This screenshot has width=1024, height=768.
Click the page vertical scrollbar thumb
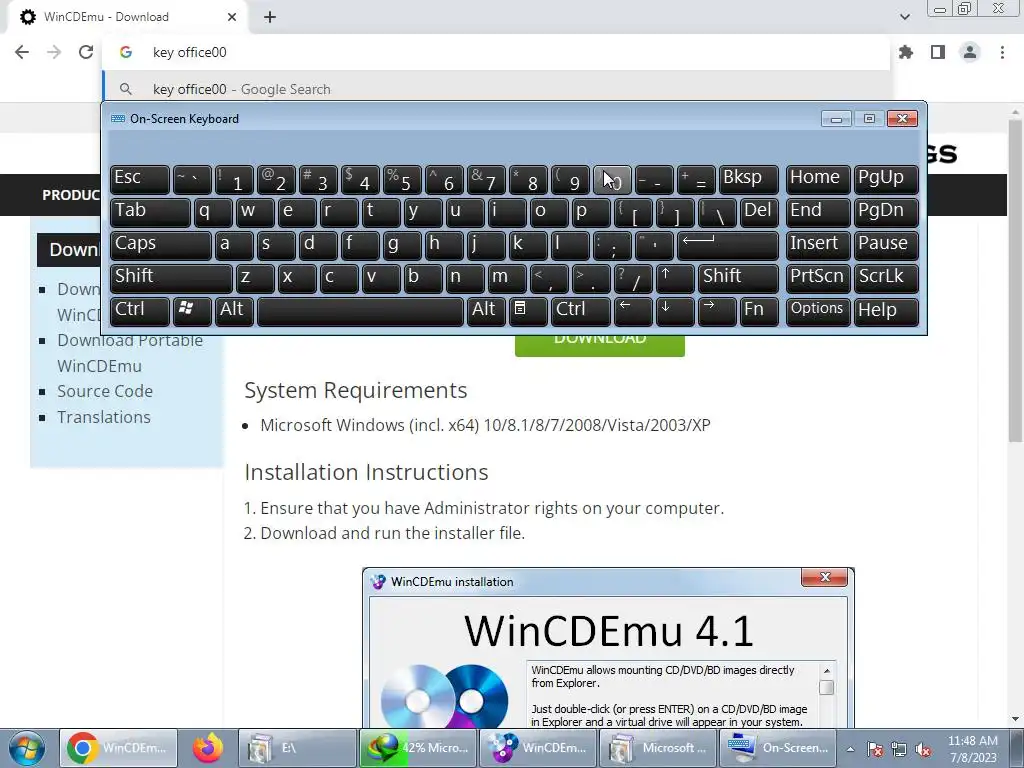(x=1015, y=281)
